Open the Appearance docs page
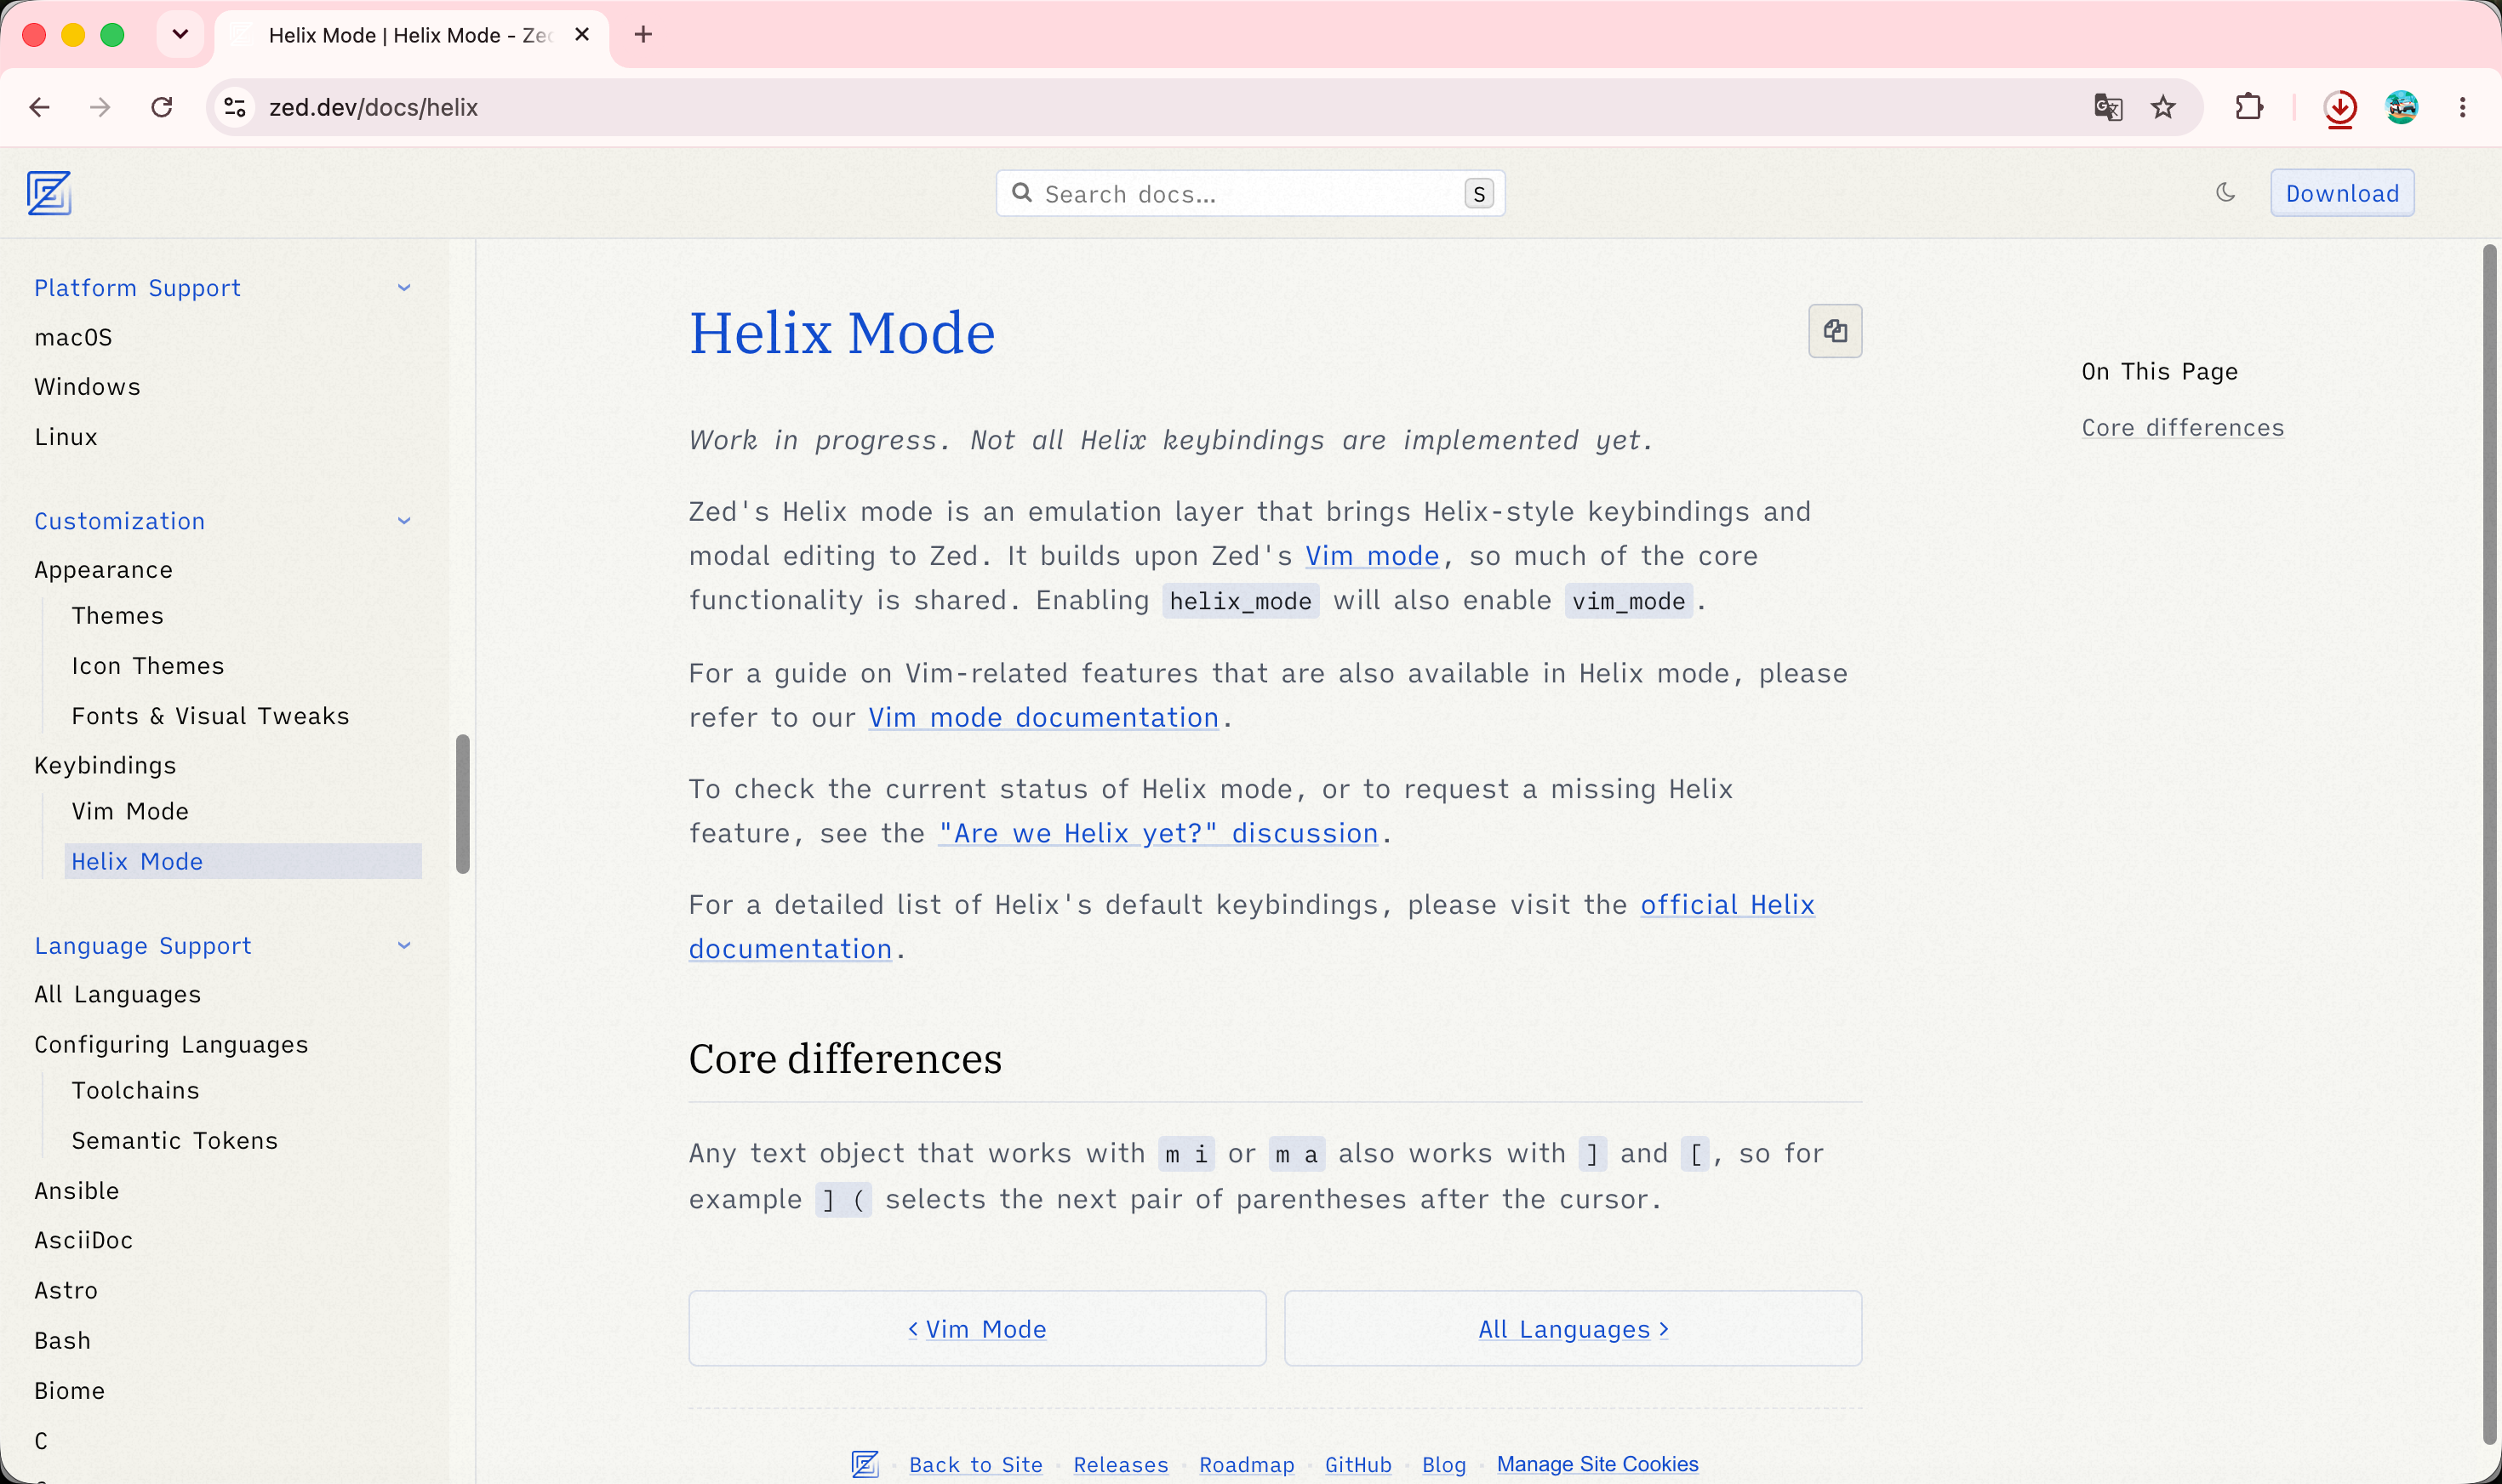2502x1484 pixels. coord(103,570)
